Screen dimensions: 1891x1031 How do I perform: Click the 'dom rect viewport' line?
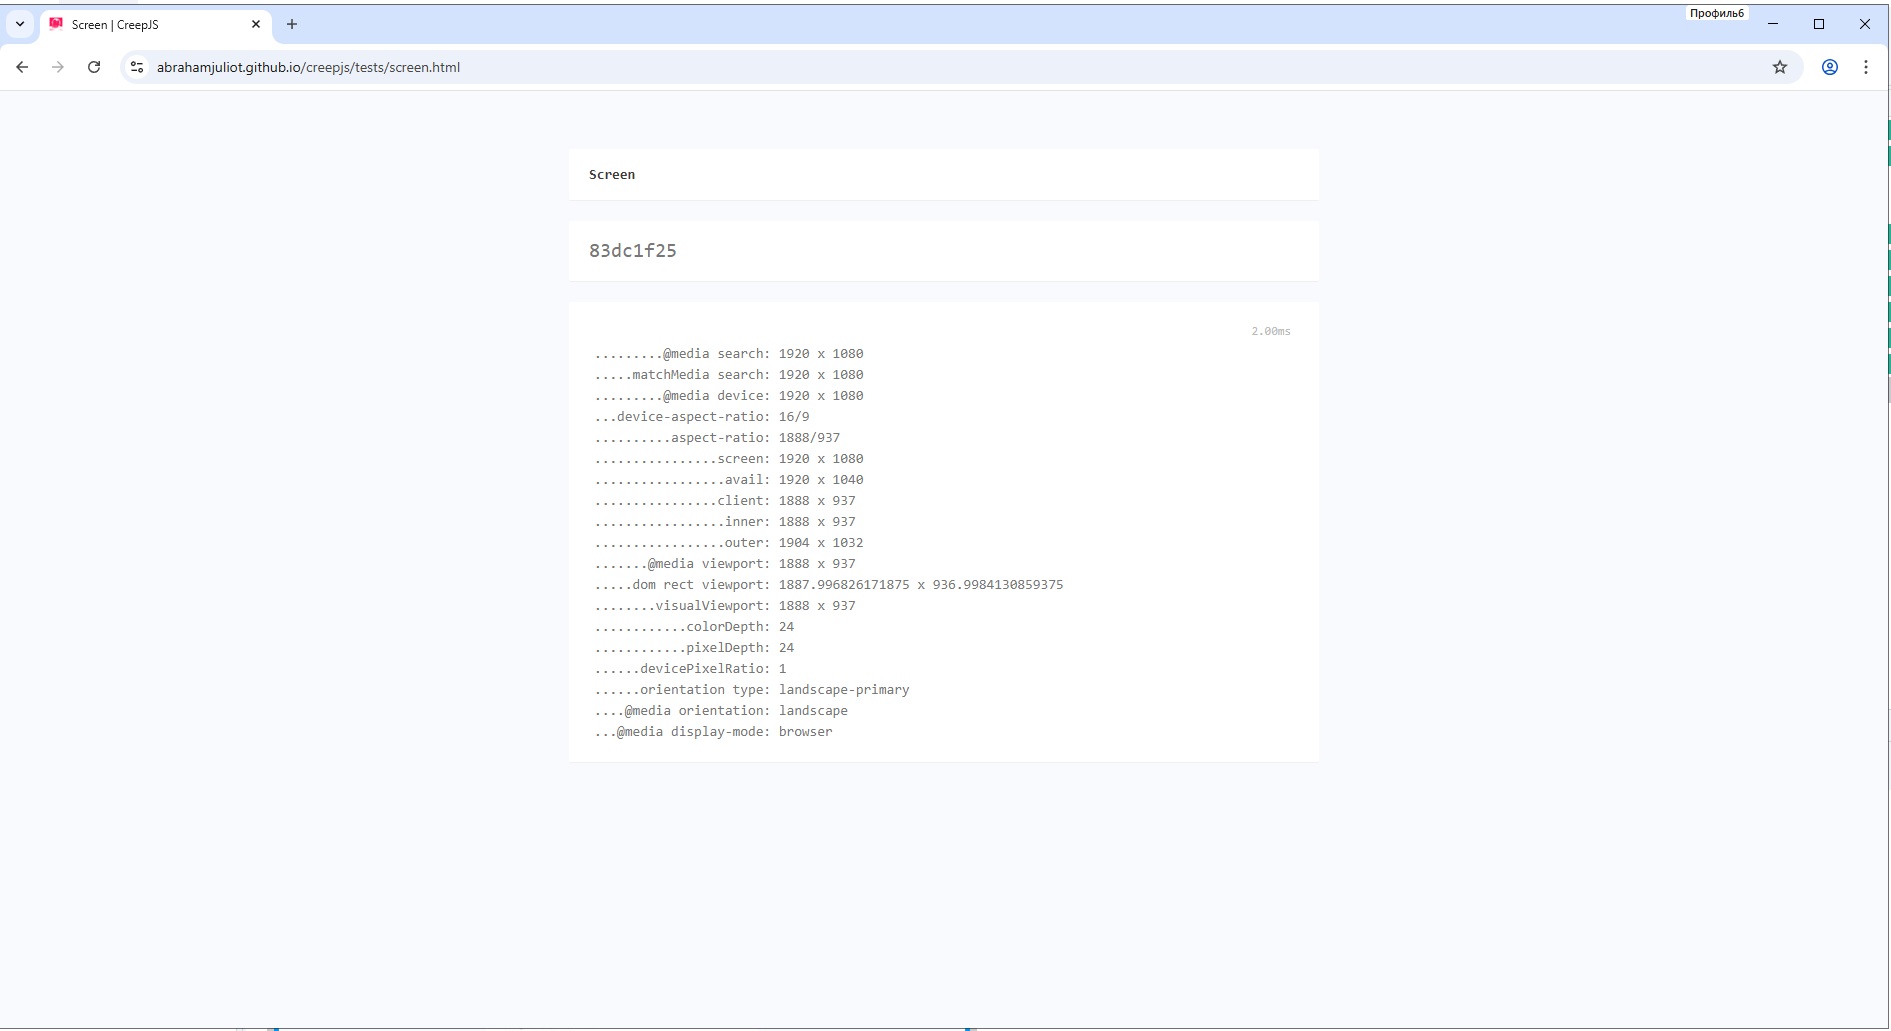(829, 585)
